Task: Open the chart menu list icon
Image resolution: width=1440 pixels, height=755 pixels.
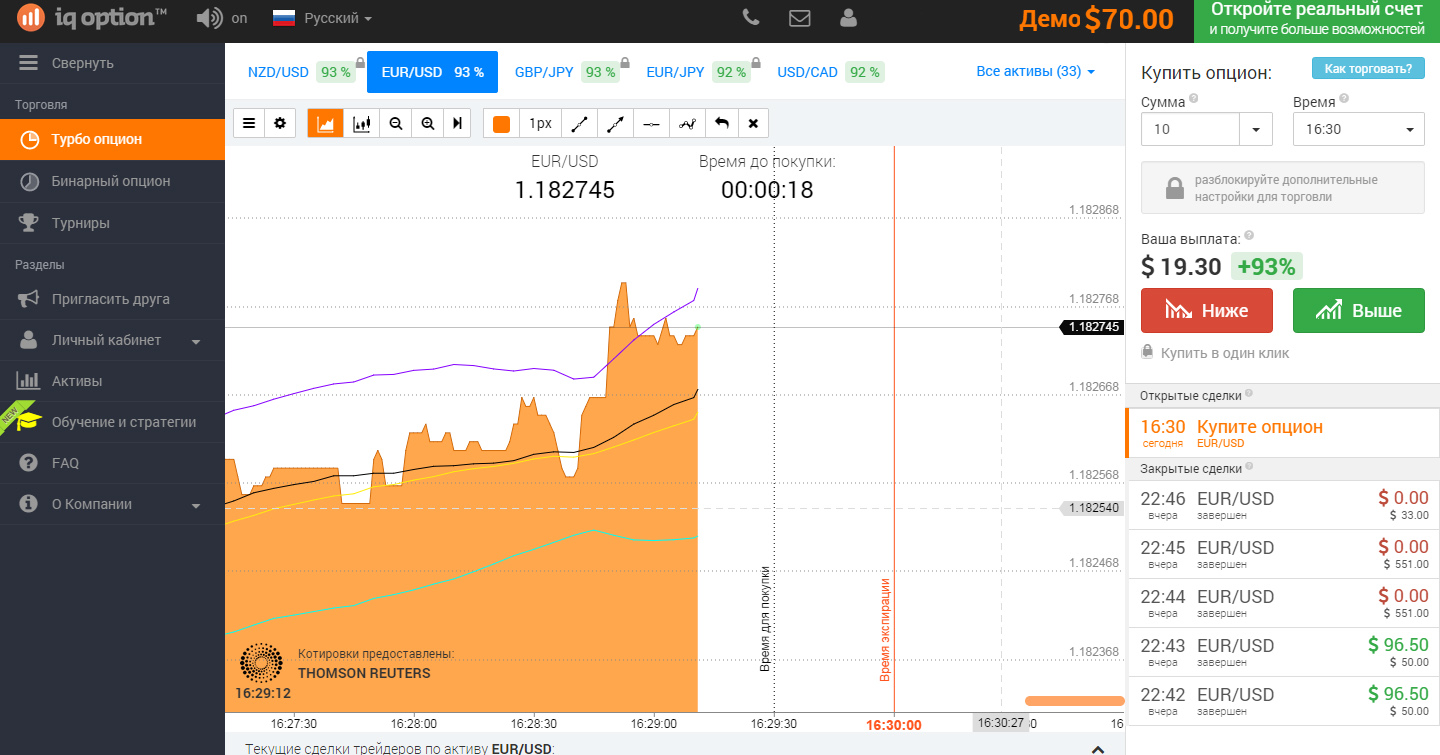Action: point(249,123)
